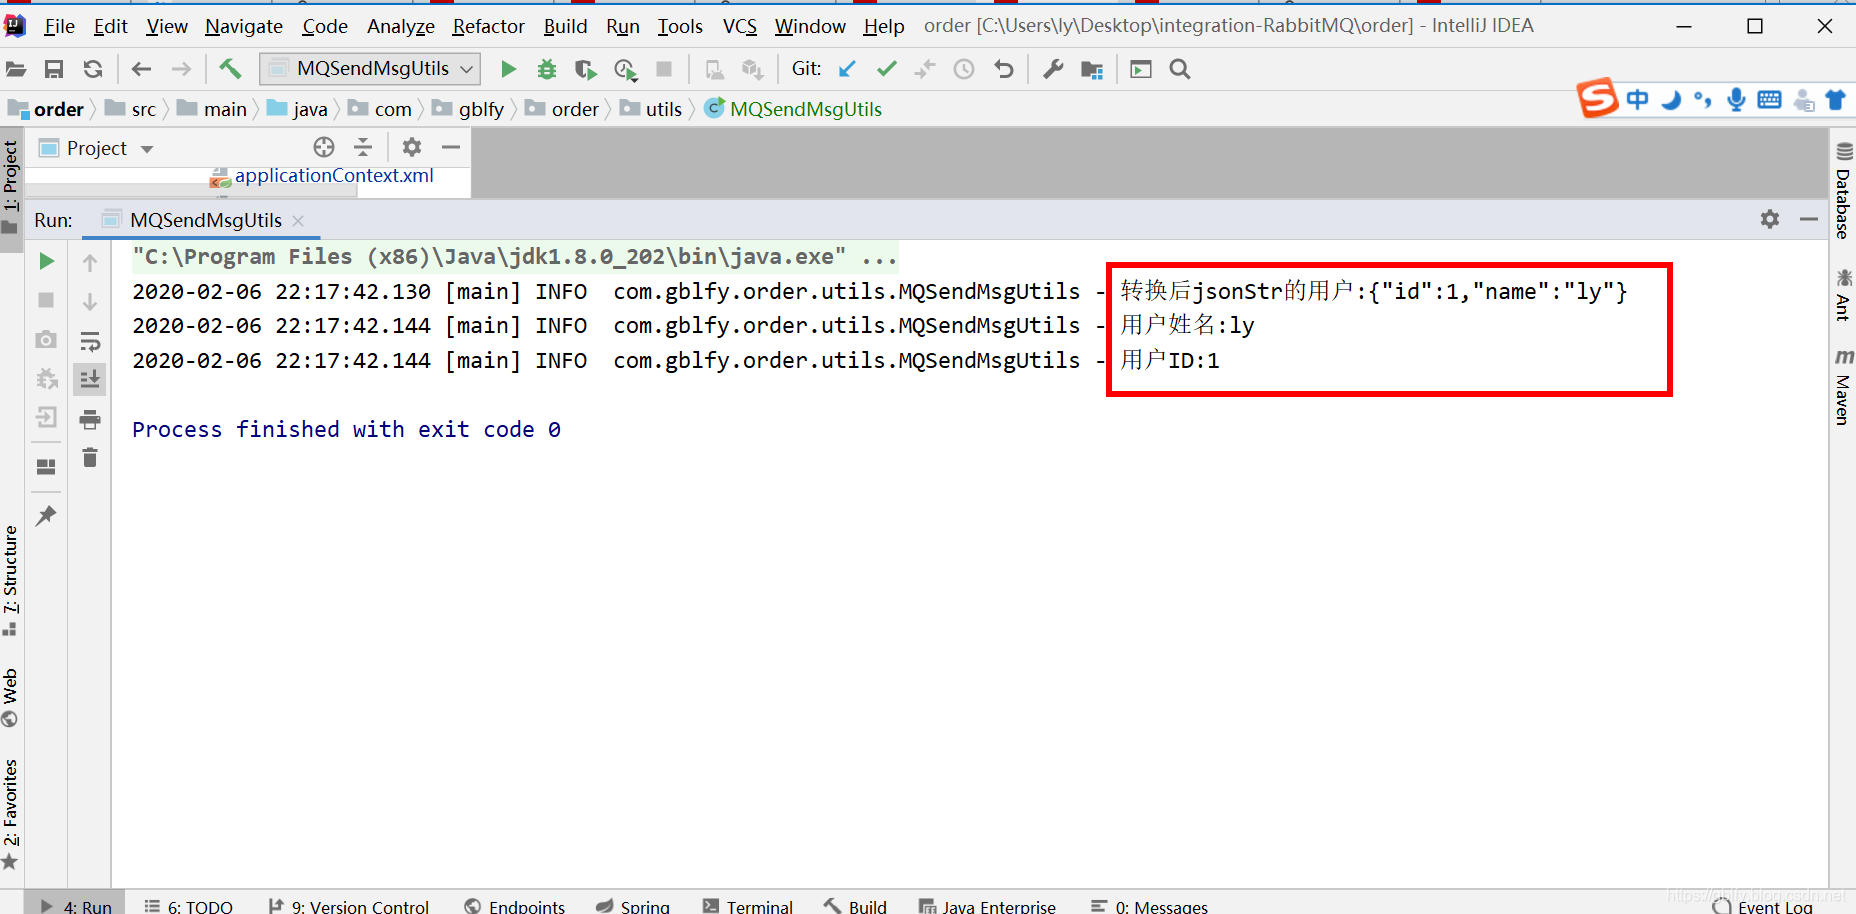Move down the stack trace arrow
This screenshot has height=914, width=1856.
90,301
